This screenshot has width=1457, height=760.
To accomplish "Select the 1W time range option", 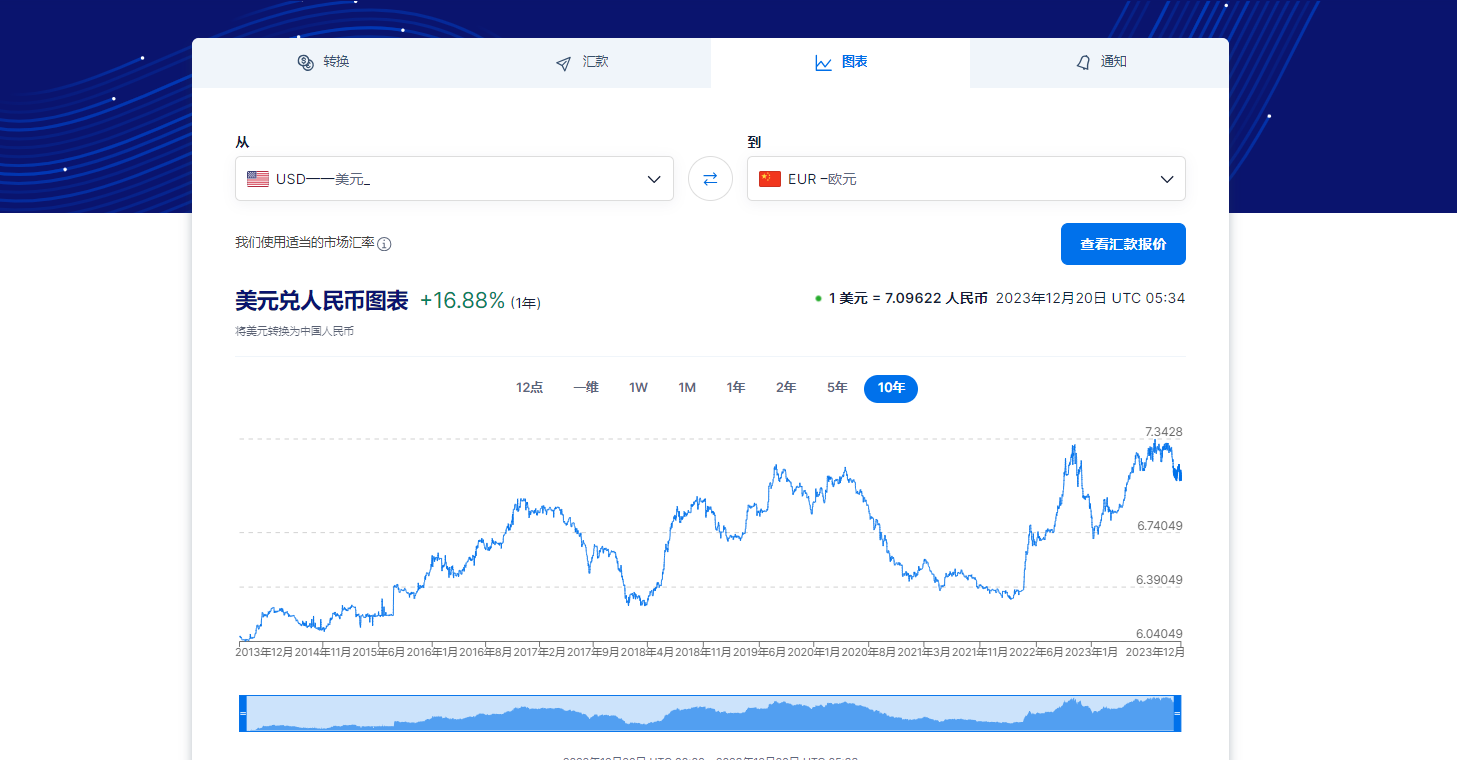I will point(638,388).
